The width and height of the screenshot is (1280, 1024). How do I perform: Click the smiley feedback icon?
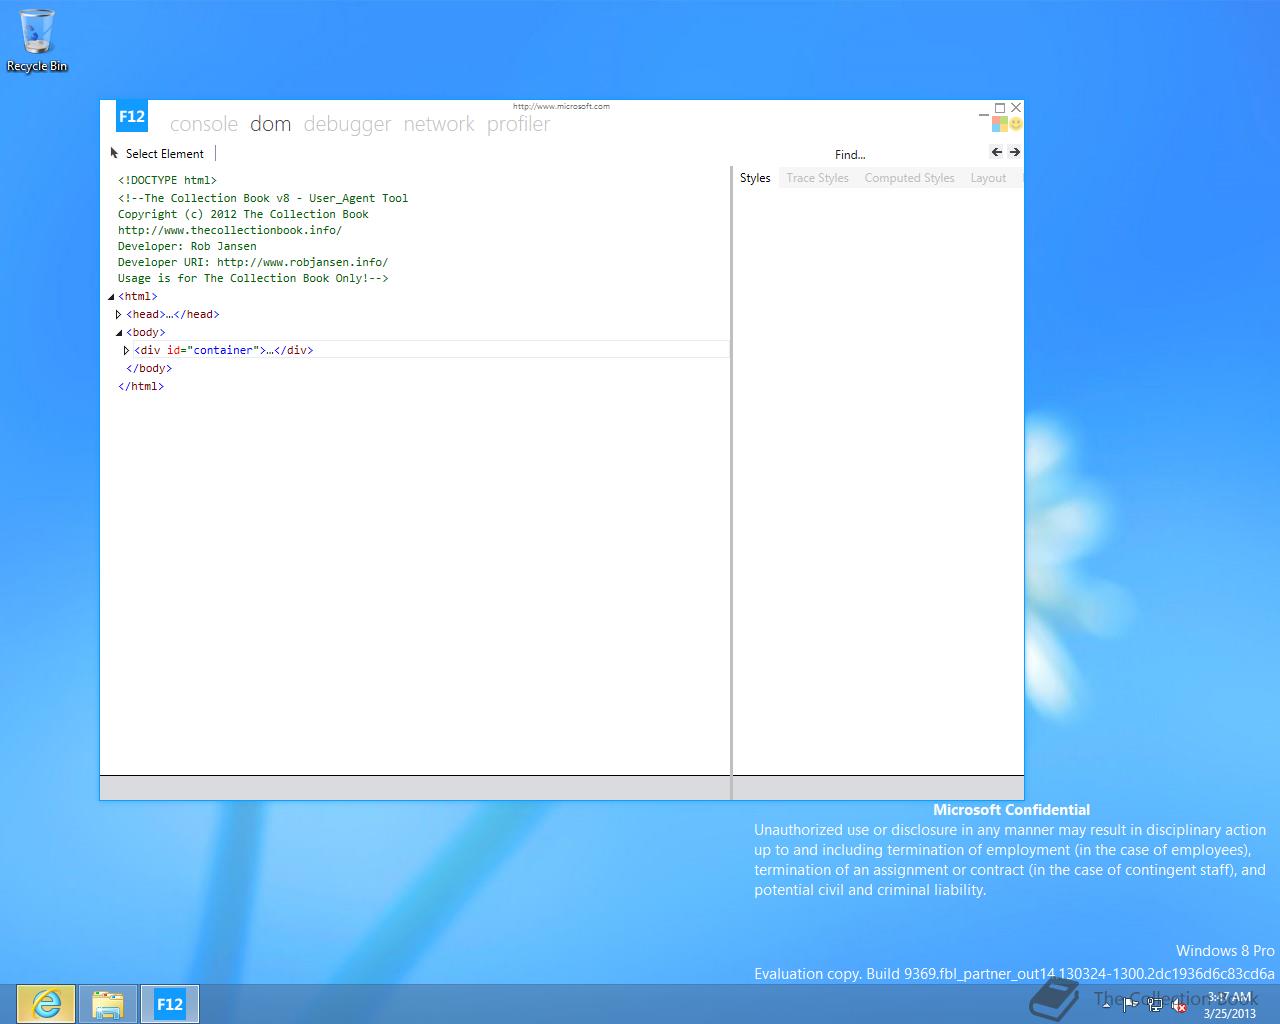coord(1016,124)
